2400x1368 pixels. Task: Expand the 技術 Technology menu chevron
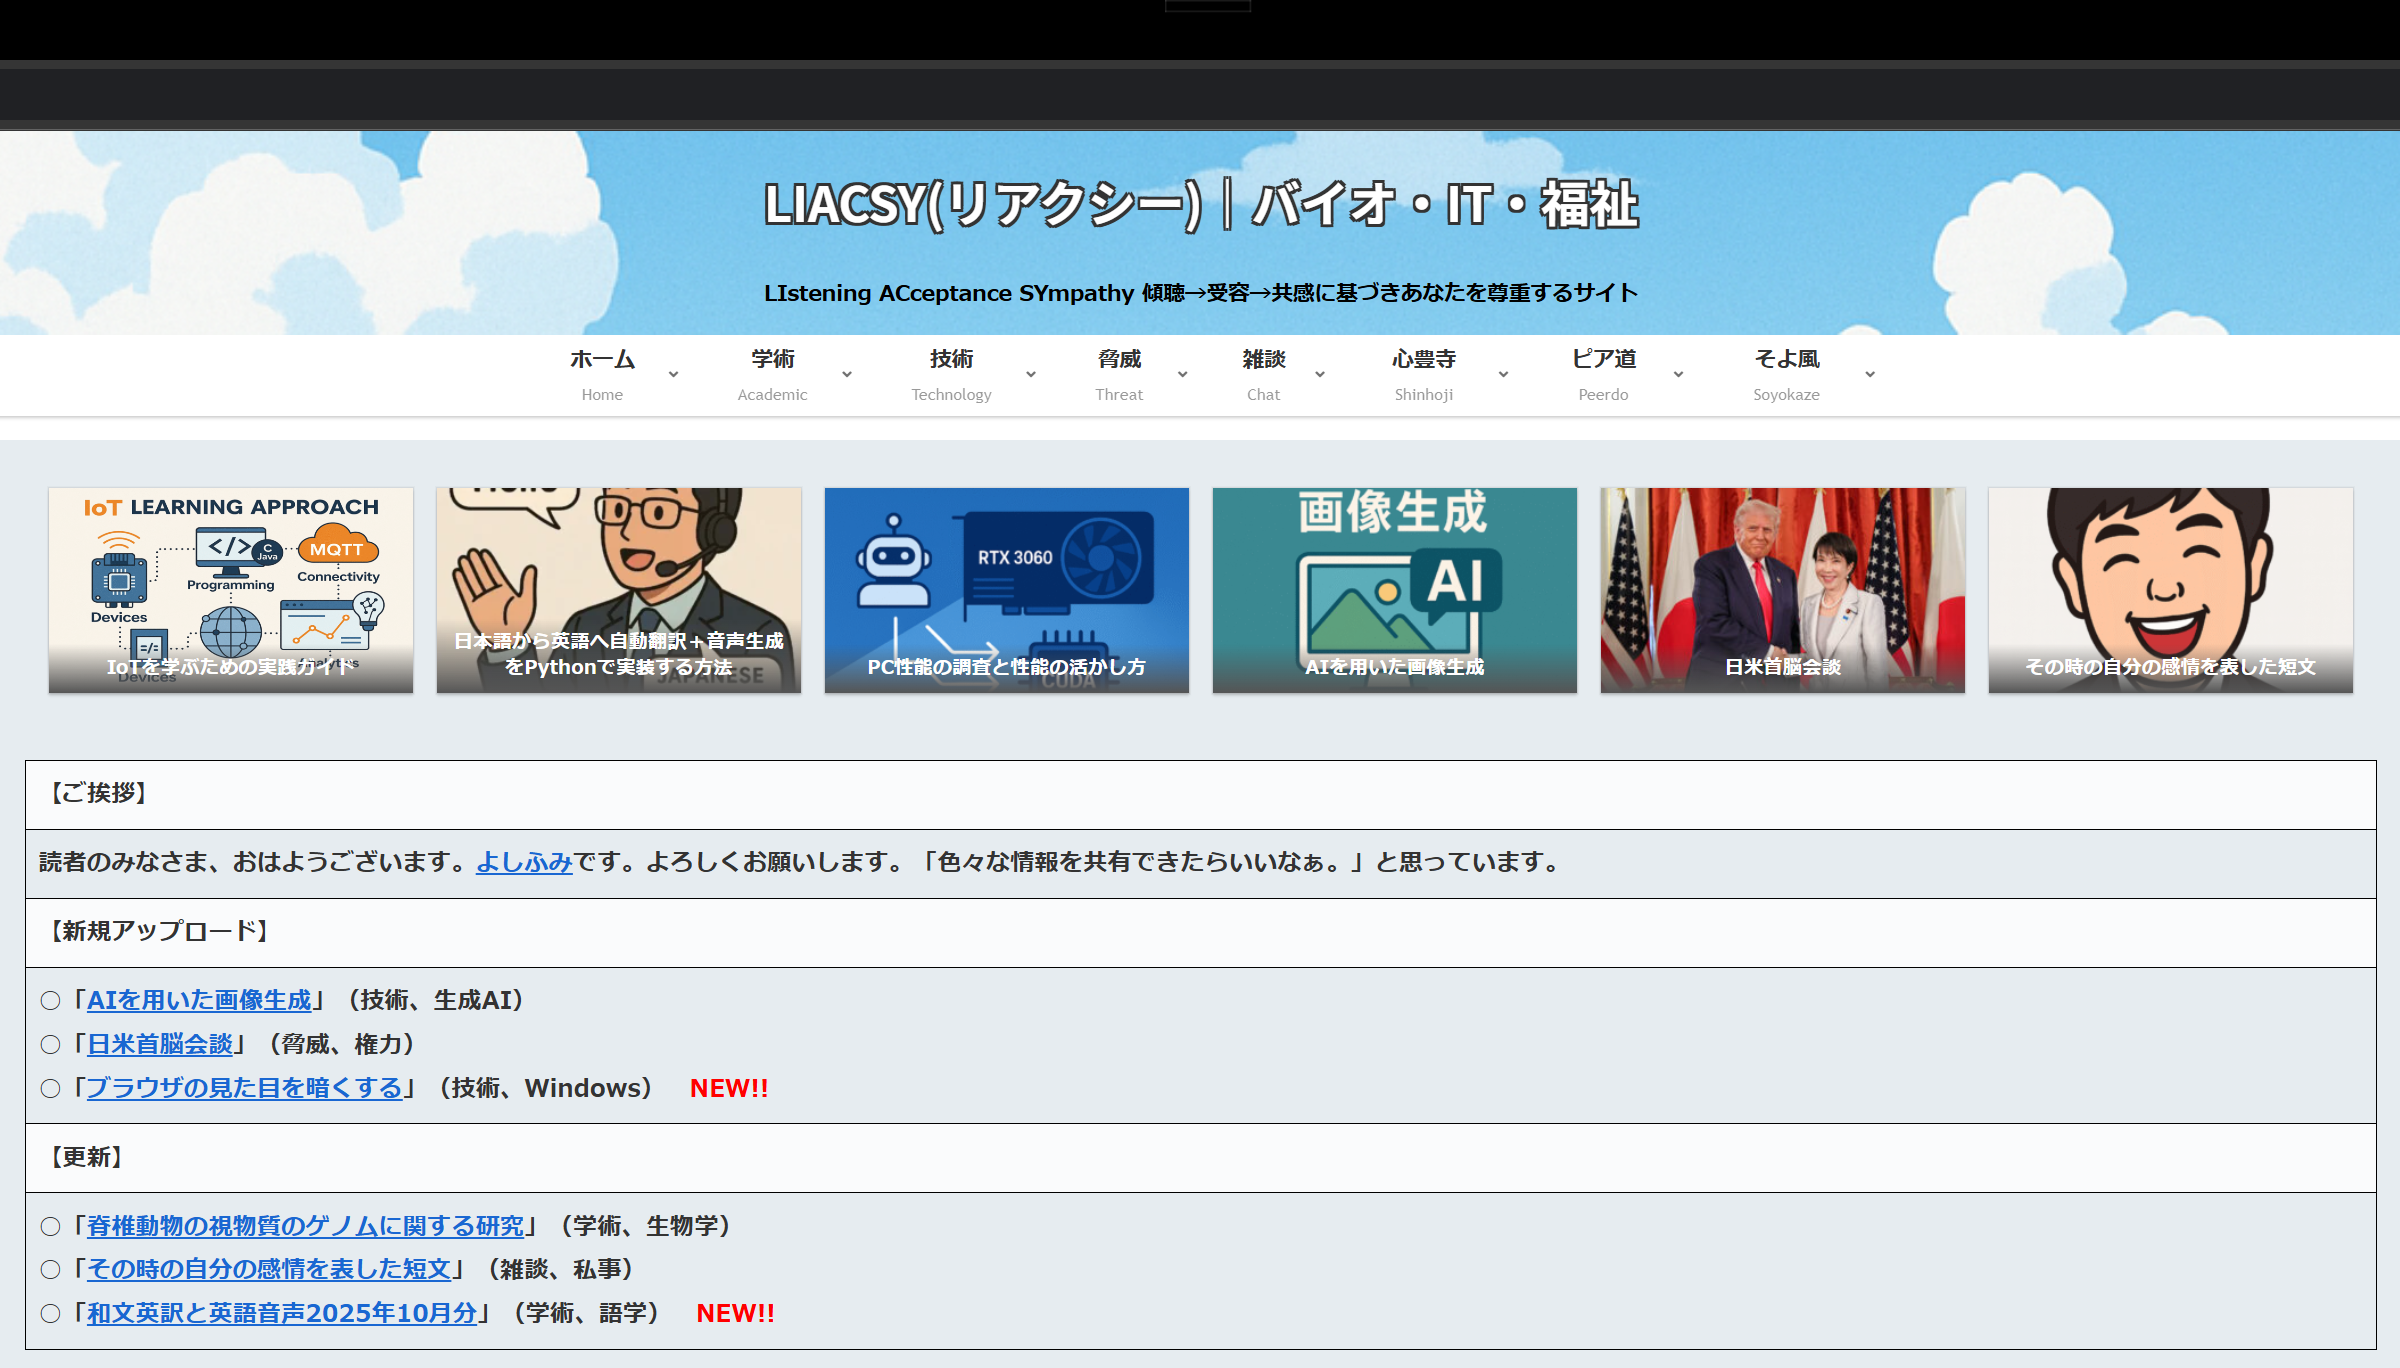tap(1031, 374)
